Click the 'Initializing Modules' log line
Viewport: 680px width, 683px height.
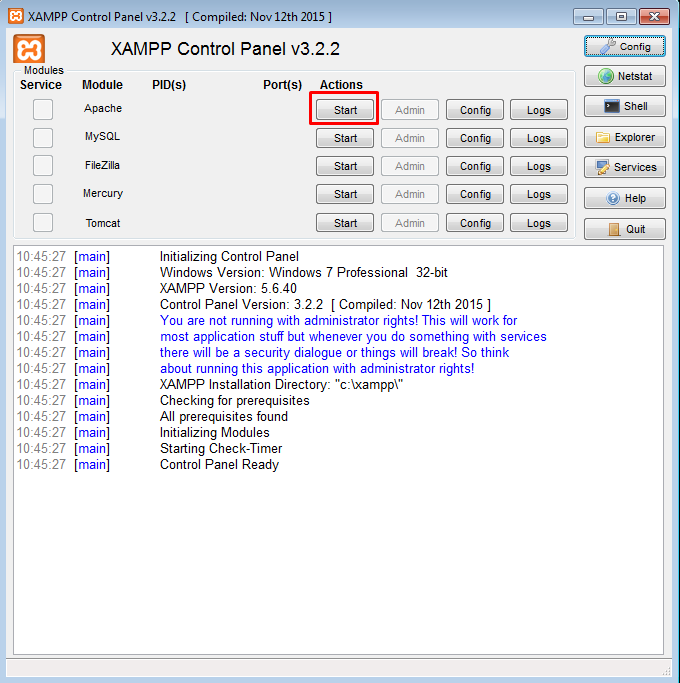pos(215,433)
